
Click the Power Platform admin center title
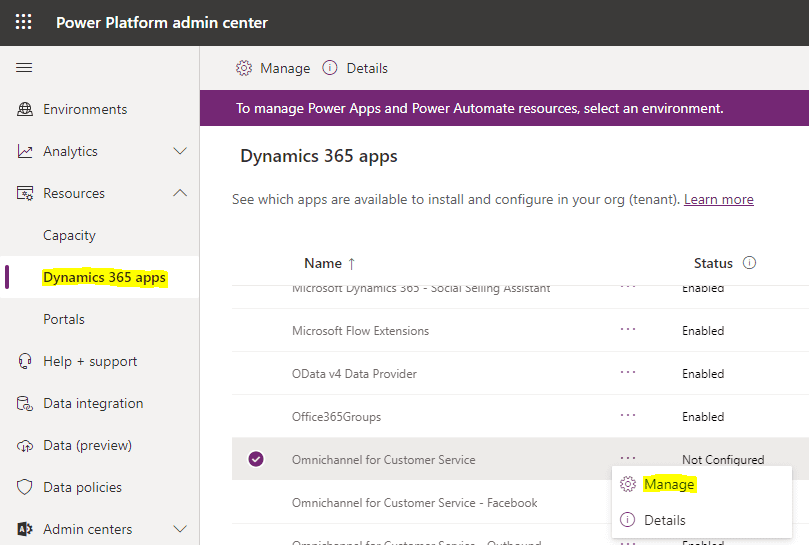162,23
